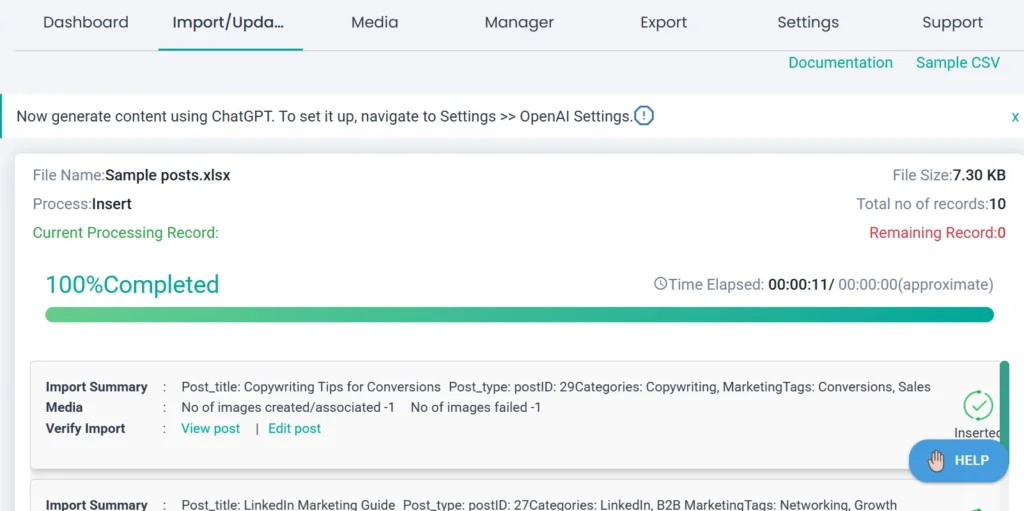This screenshot has height=511, width=1024.
Task: Open the Documentation link
Action: [x=840, y=62]
